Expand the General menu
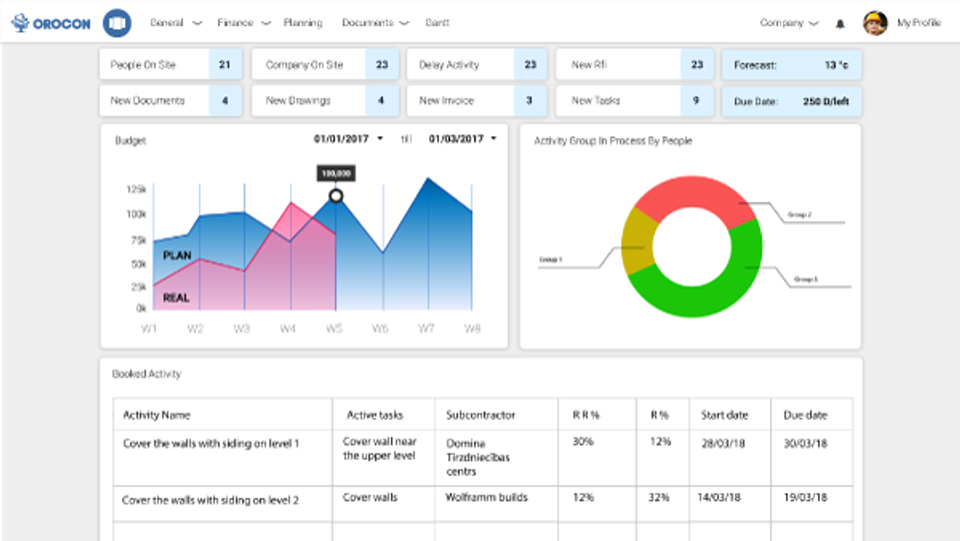The width and height of the screenshot is (960, 541). (x=176, y=22)
